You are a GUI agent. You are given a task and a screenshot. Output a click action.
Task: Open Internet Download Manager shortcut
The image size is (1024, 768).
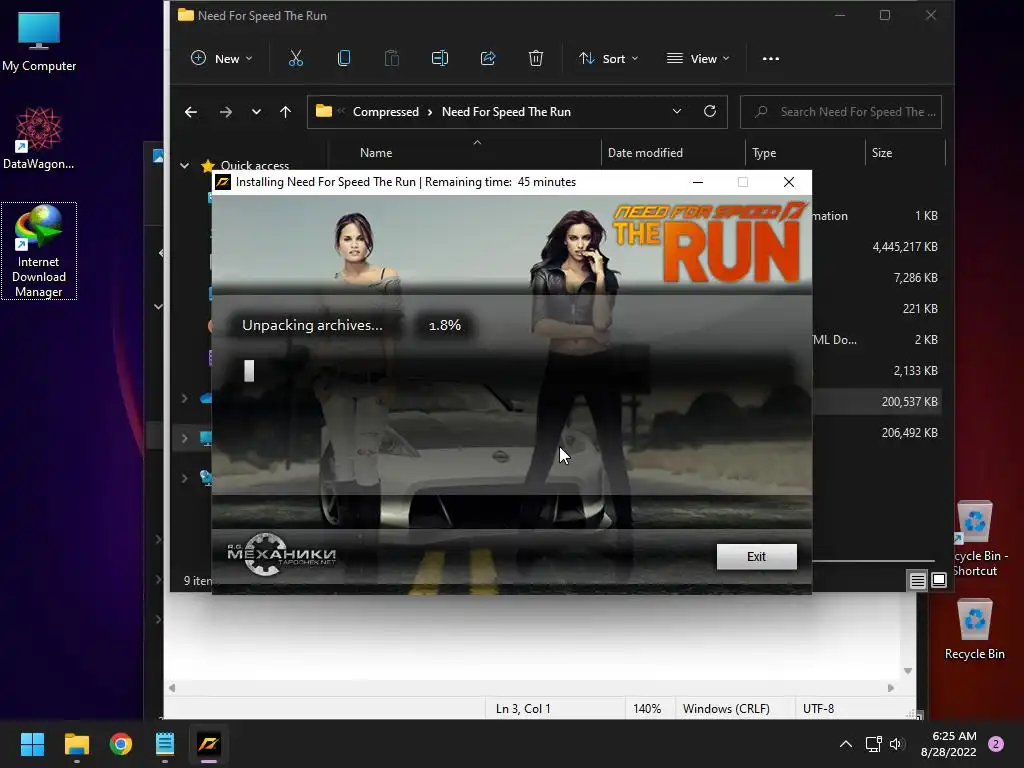click(x=39, y=251)
